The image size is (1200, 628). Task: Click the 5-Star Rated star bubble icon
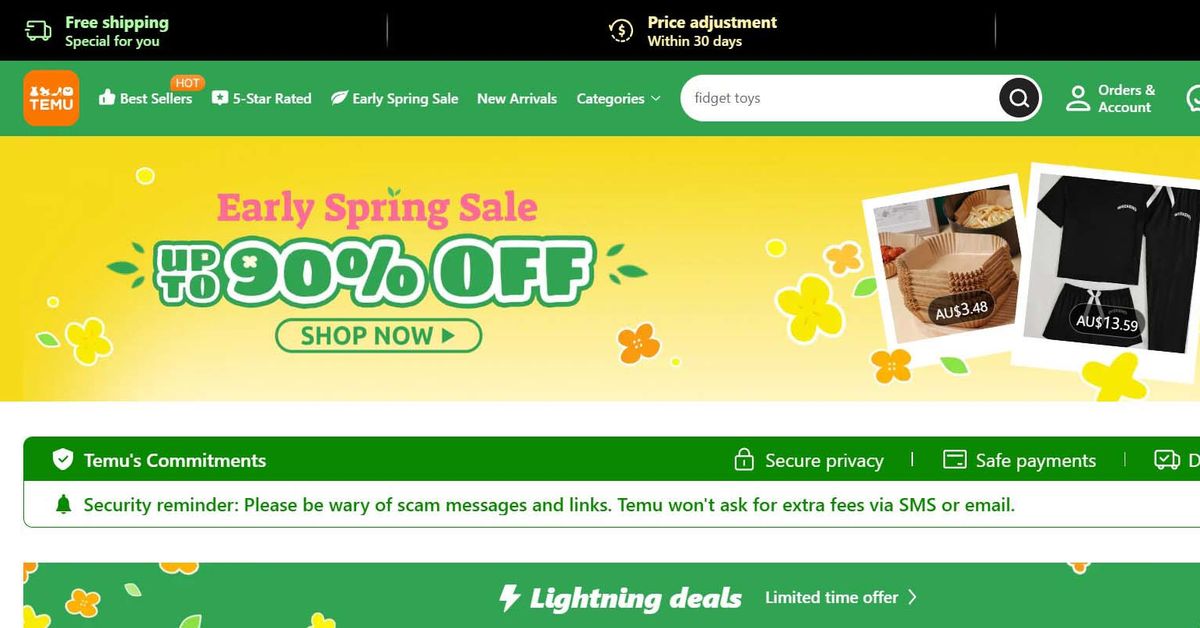(220, 98)
